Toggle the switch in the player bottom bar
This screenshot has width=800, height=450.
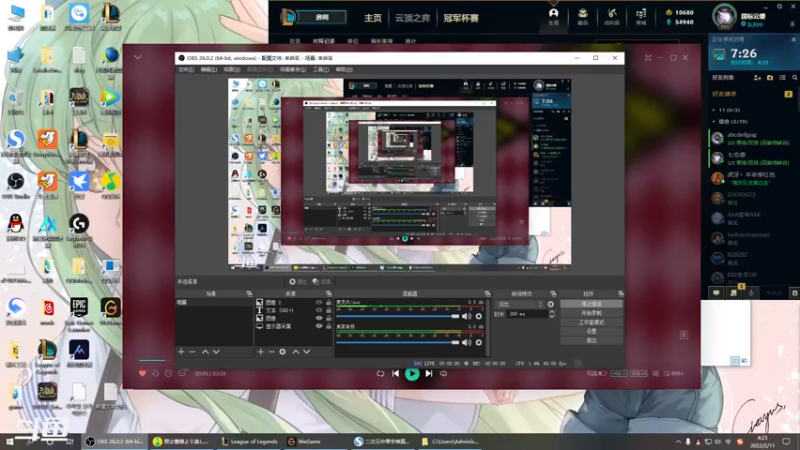pyautogui.click(x=603, y=373)
